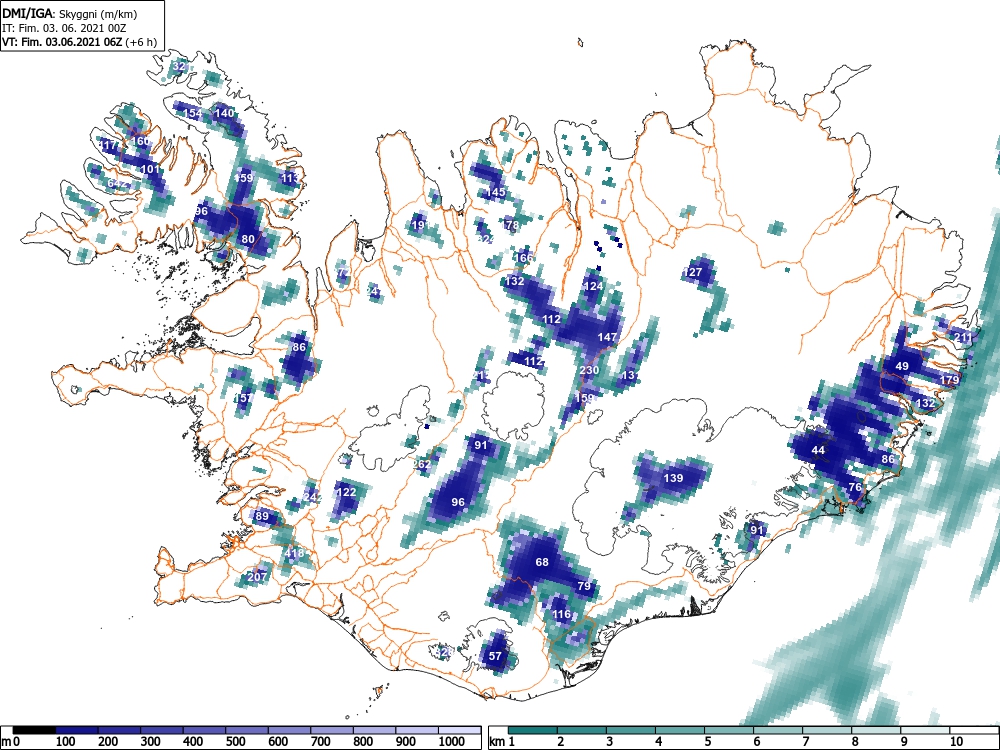The height and width of the screenshot is (750, 1000).
Task: Click the 145 visibility value in north Iceland
Action: click(496, 192)
